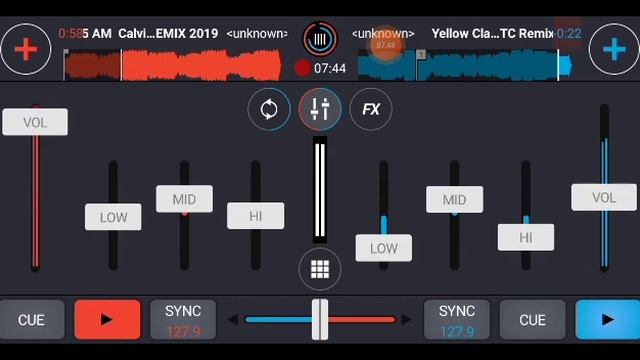Click the crossfader handle

(x=320, y=320)
